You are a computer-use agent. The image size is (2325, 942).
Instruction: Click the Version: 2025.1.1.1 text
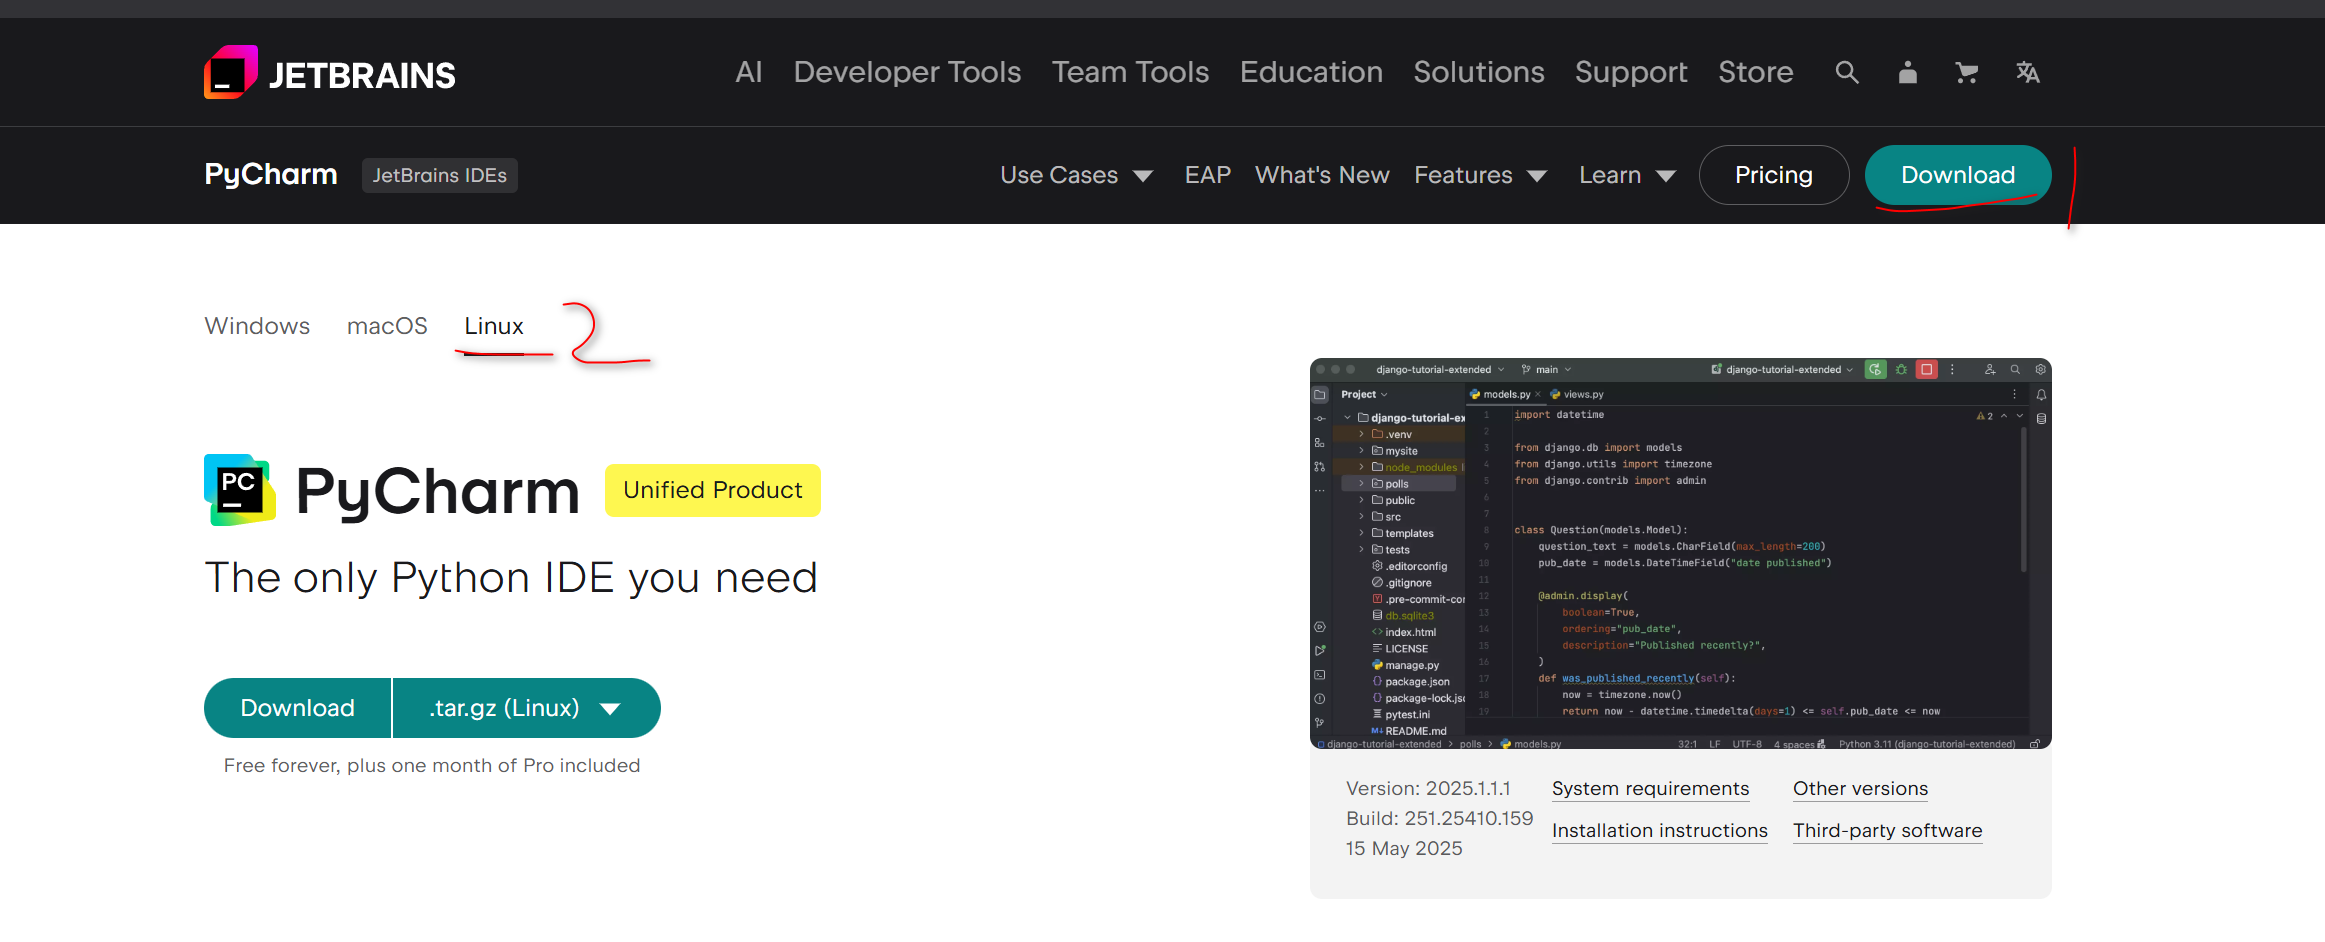(1428, 789)
